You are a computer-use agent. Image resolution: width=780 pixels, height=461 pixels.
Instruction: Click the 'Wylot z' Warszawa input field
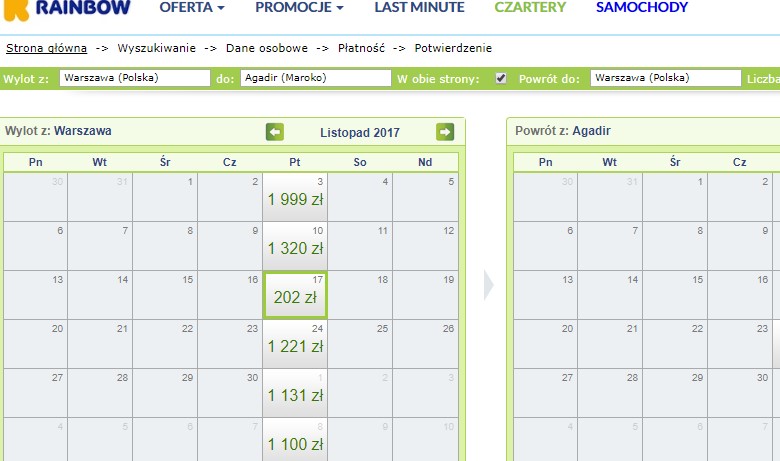click(x=134, y=78)
